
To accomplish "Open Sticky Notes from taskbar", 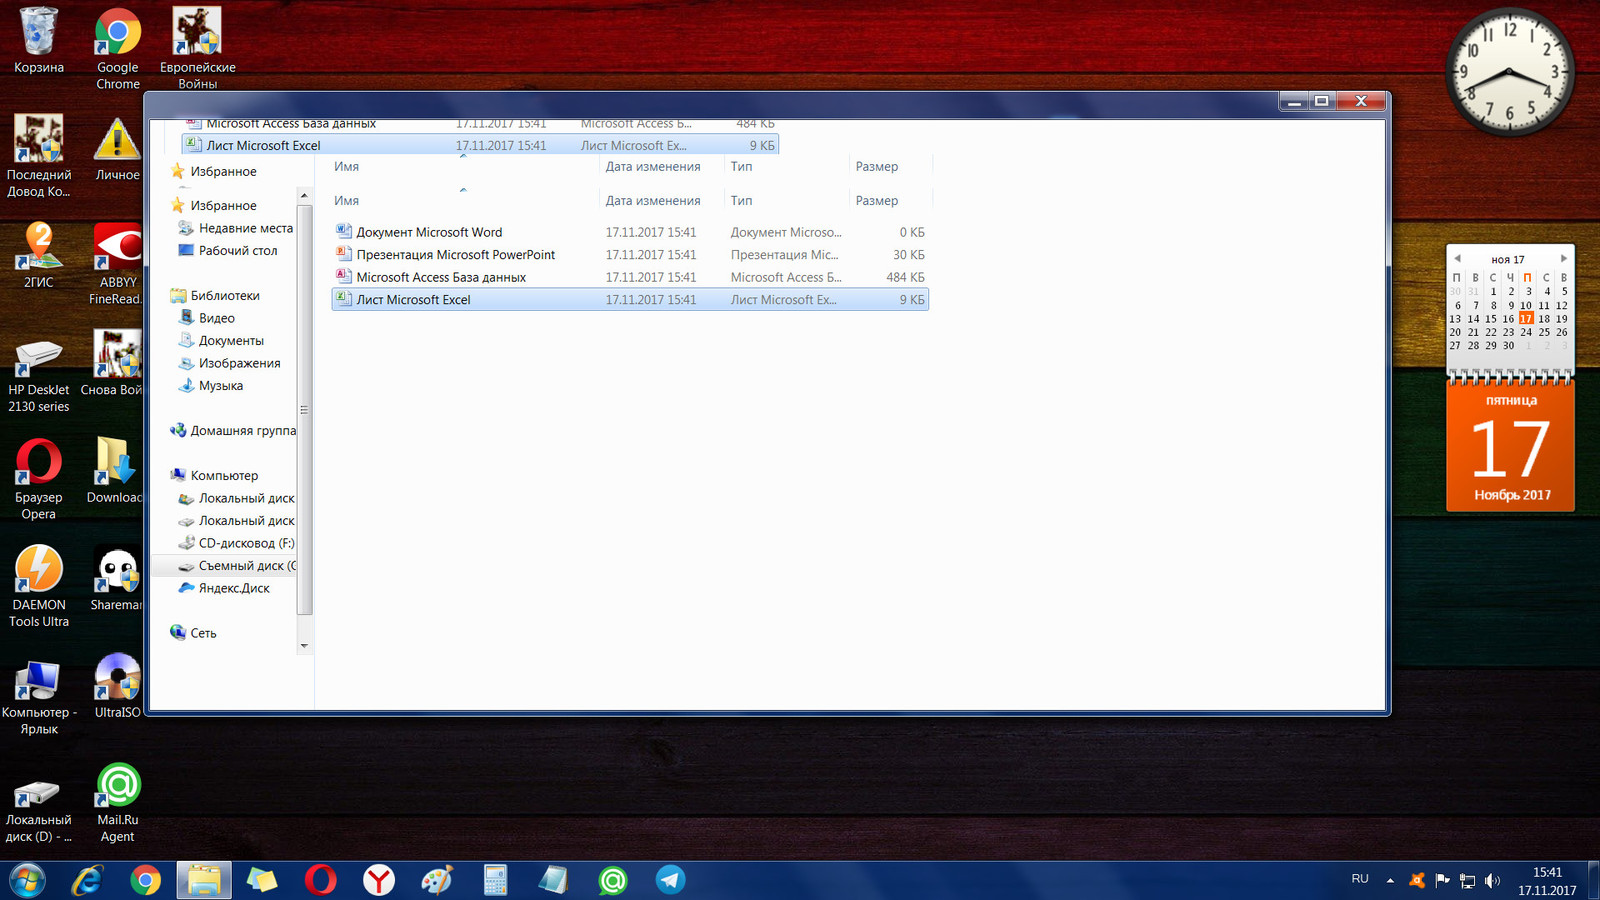I will tap(262, 880).
